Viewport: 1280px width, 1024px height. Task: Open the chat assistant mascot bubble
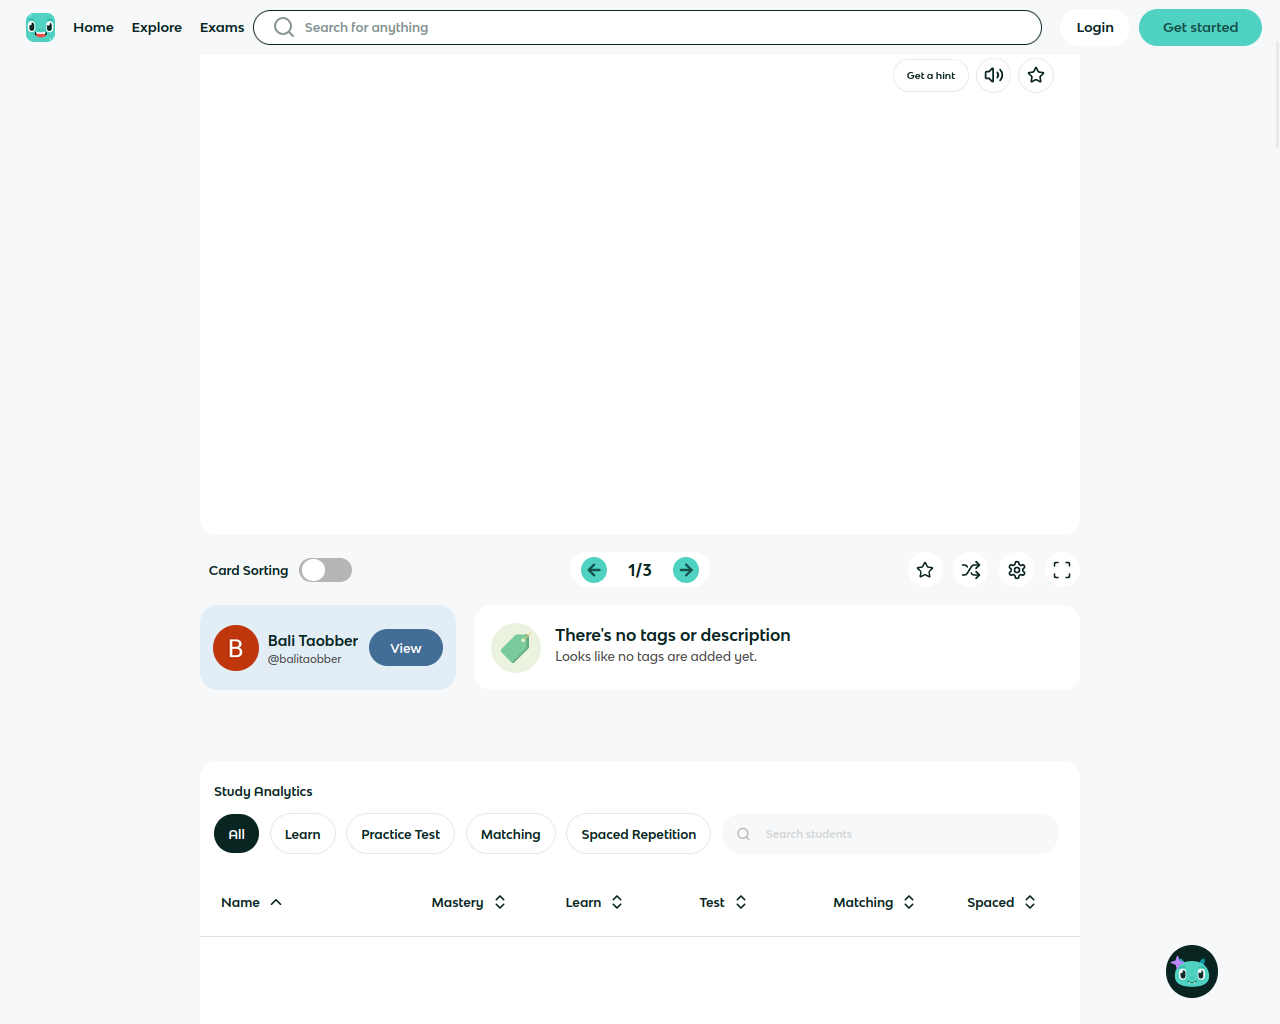click(1191, 971)
